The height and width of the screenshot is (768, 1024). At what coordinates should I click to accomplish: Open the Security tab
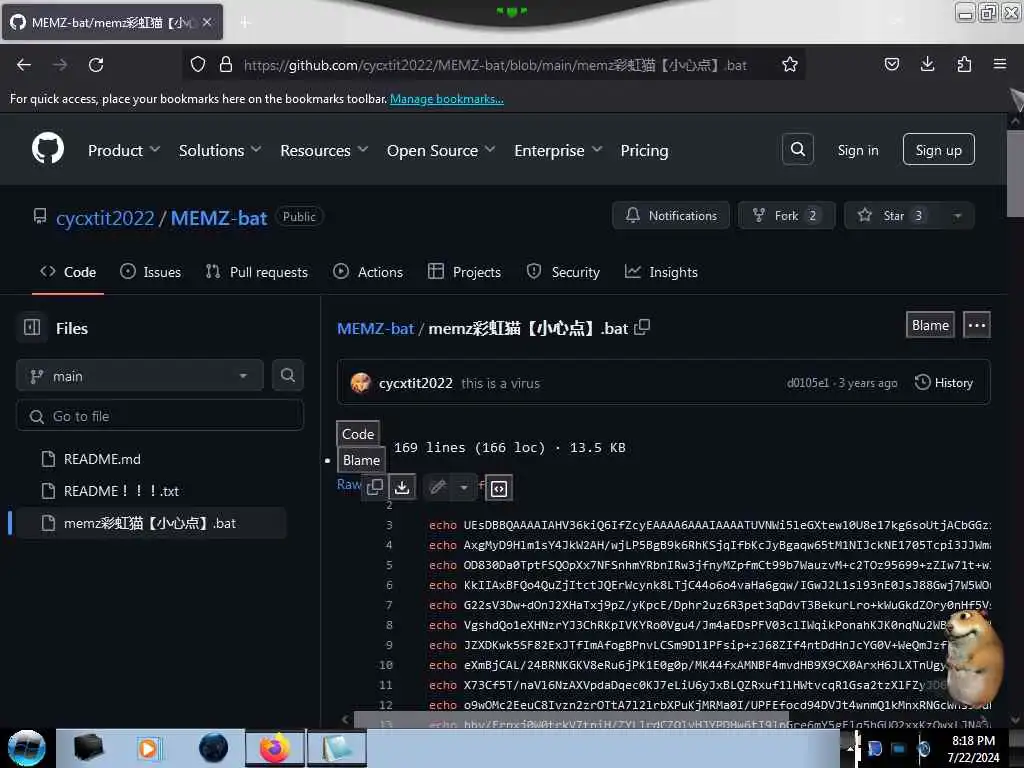point(563,272)
